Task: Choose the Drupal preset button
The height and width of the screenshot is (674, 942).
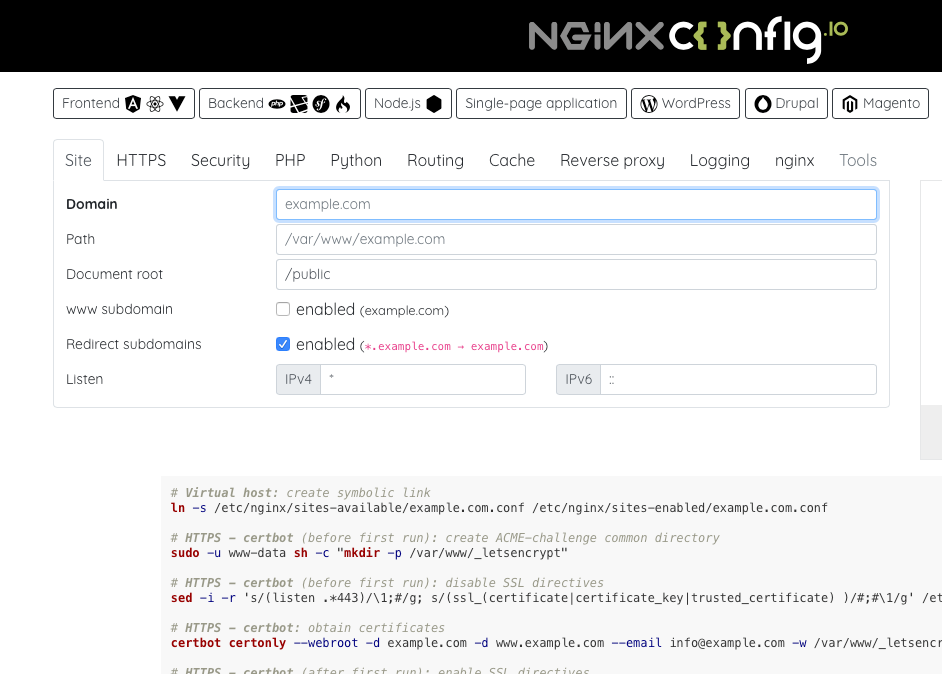Action: coord(786,103)
